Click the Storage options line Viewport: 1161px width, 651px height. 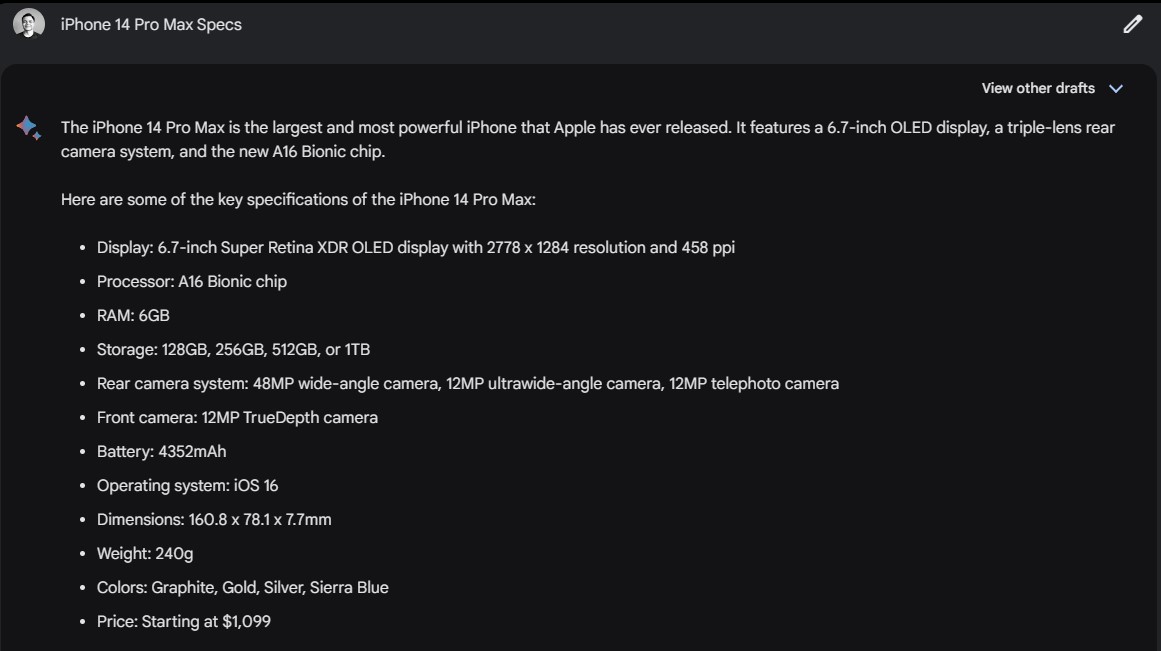(233, 350)
